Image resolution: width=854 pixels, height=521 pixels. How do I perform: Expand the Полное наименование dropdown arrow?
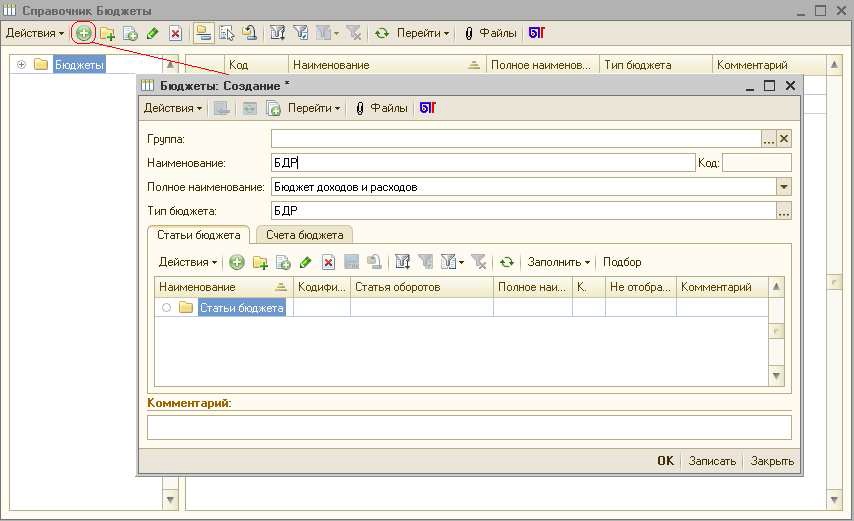784,187
